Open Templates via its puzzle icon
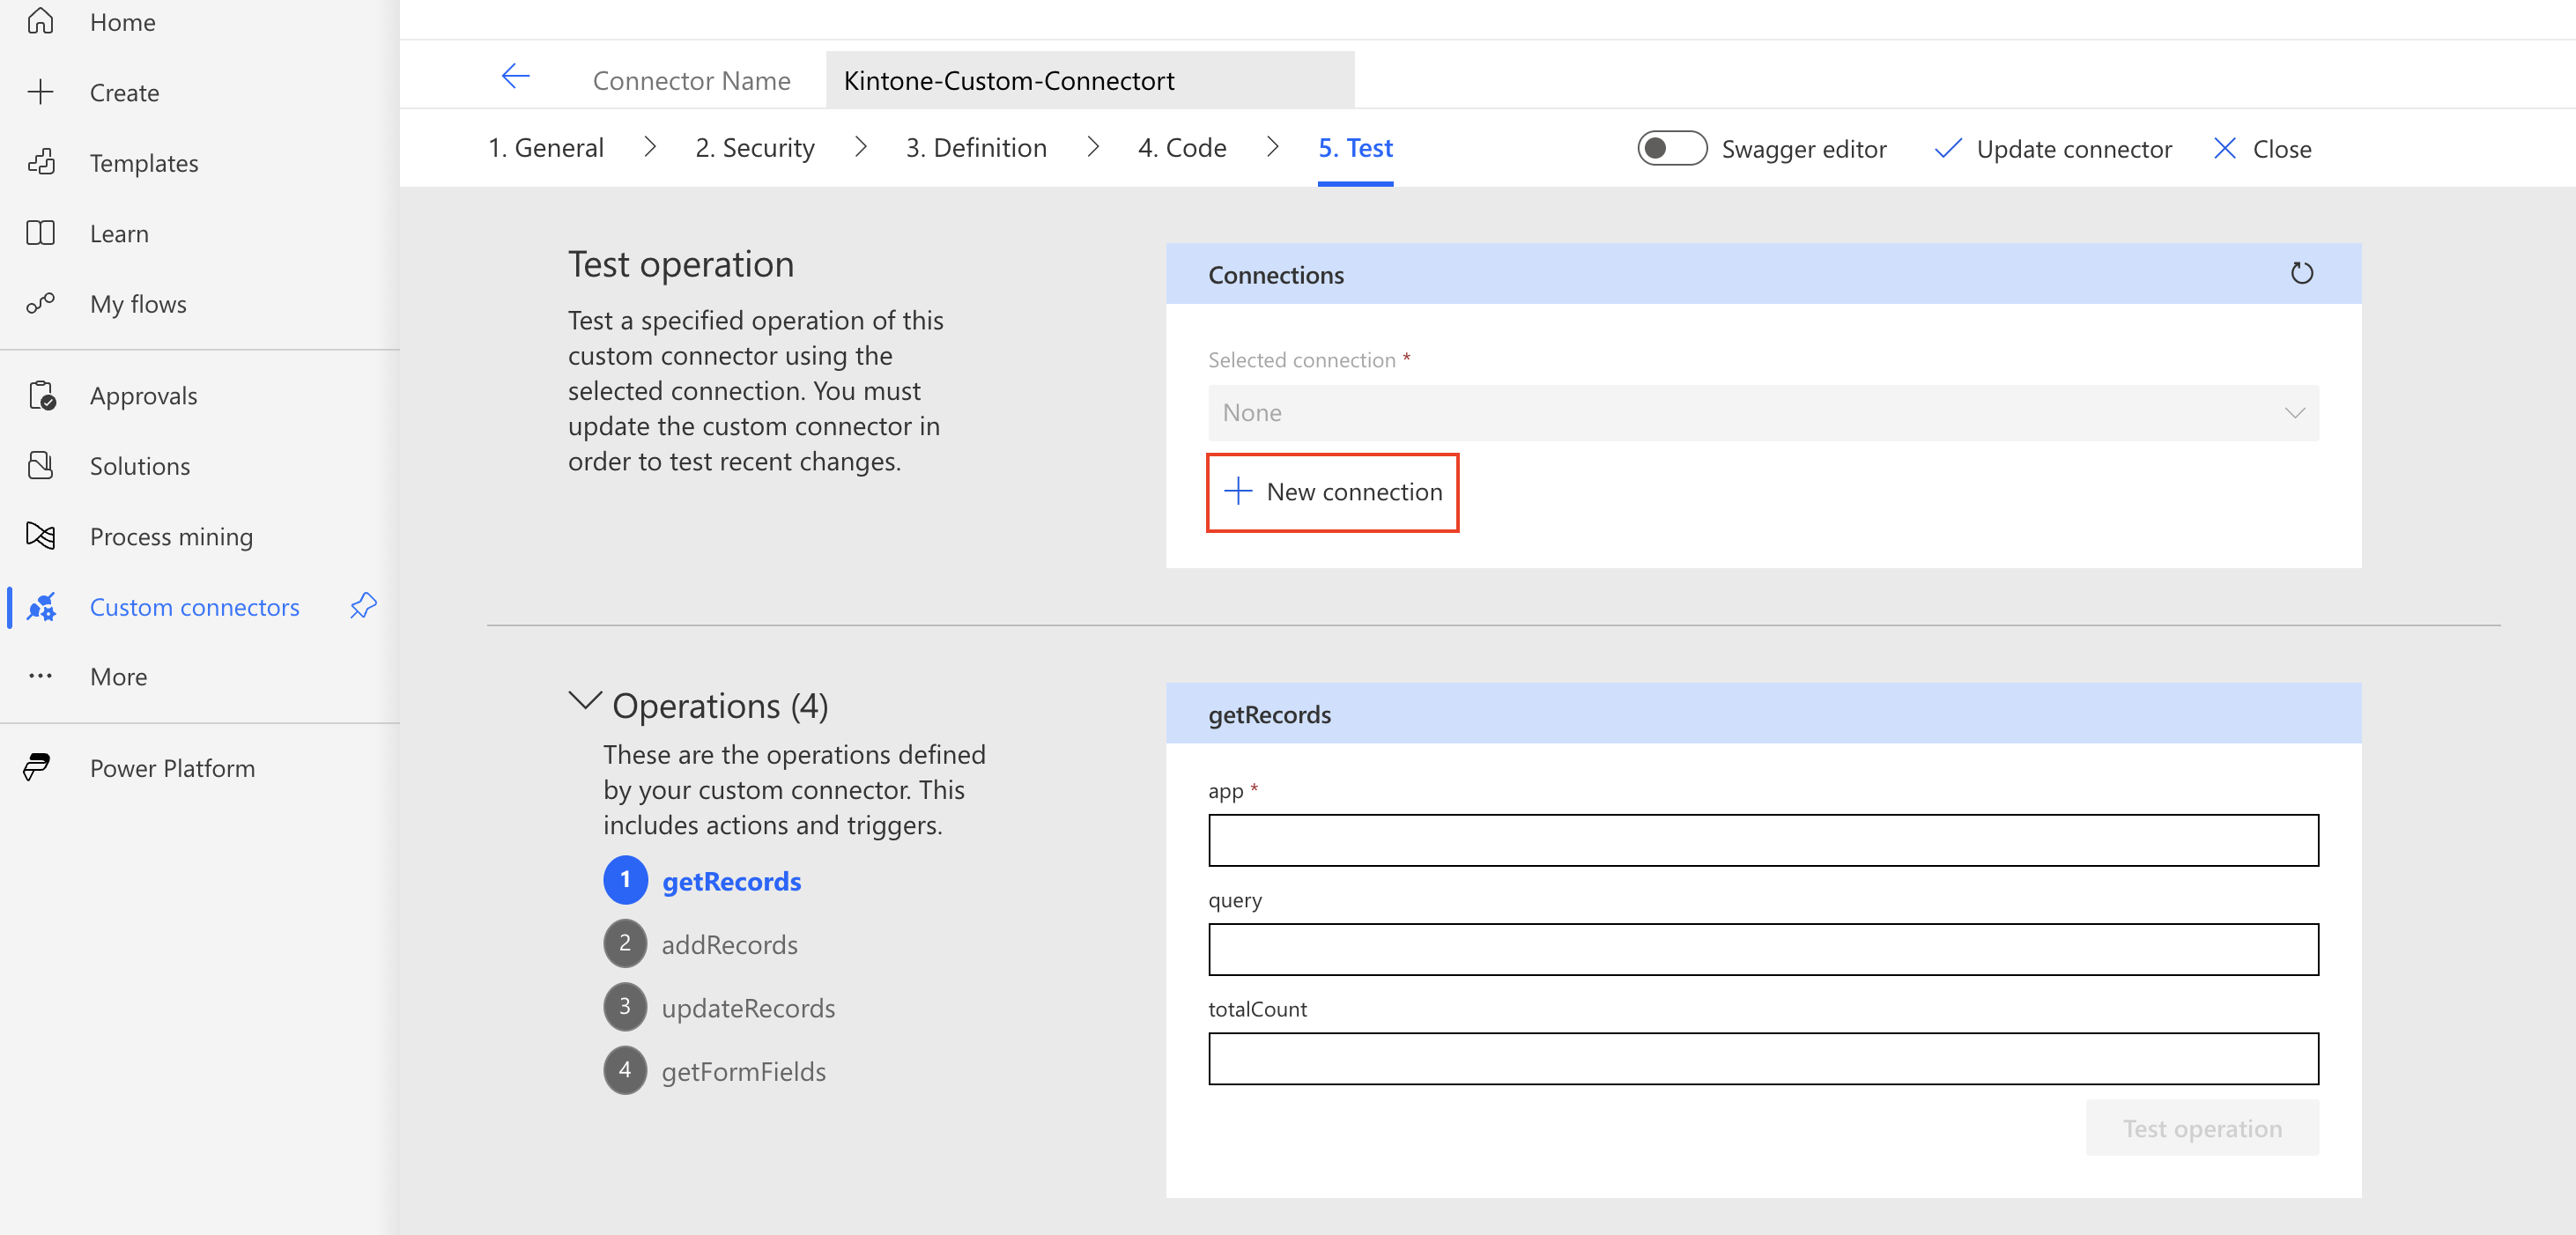The height and width of the screenshot is (1235, 2576). click(40, 162)
